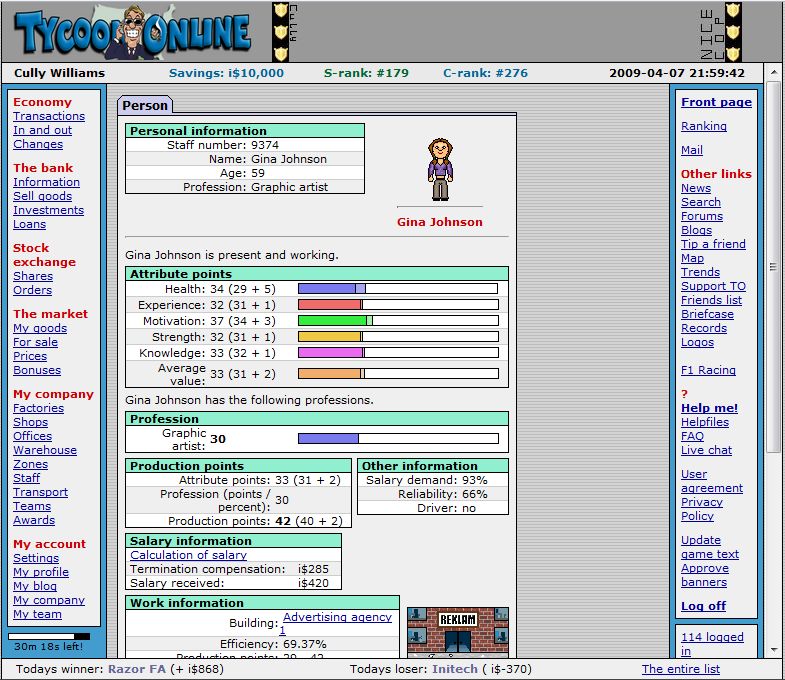Screen dimensions: 785x680
Task: Go to Advertising agency 1 building link
Action: click(337, 623)
